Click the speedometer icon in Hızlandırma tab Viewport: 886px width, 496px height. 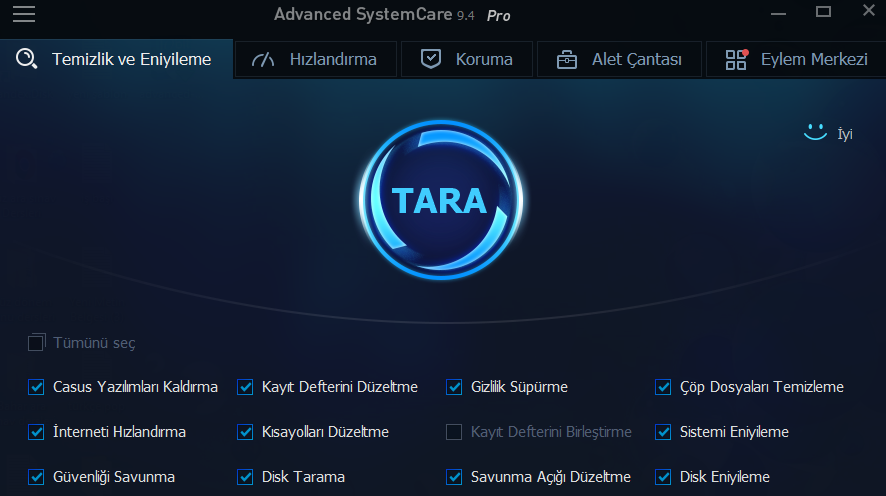pos(263,59)
